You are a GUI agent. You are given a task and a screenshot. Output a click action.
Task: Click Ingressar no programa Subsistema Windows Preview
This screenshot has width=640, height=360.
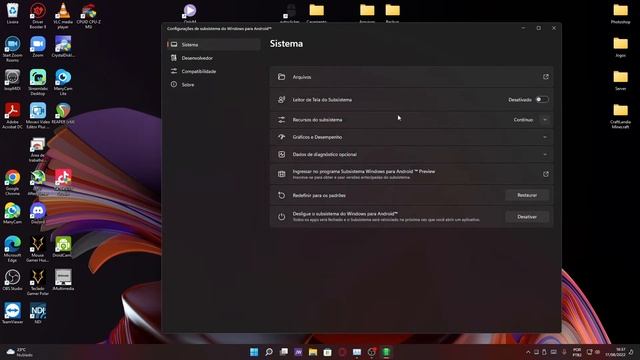[411, 174]
